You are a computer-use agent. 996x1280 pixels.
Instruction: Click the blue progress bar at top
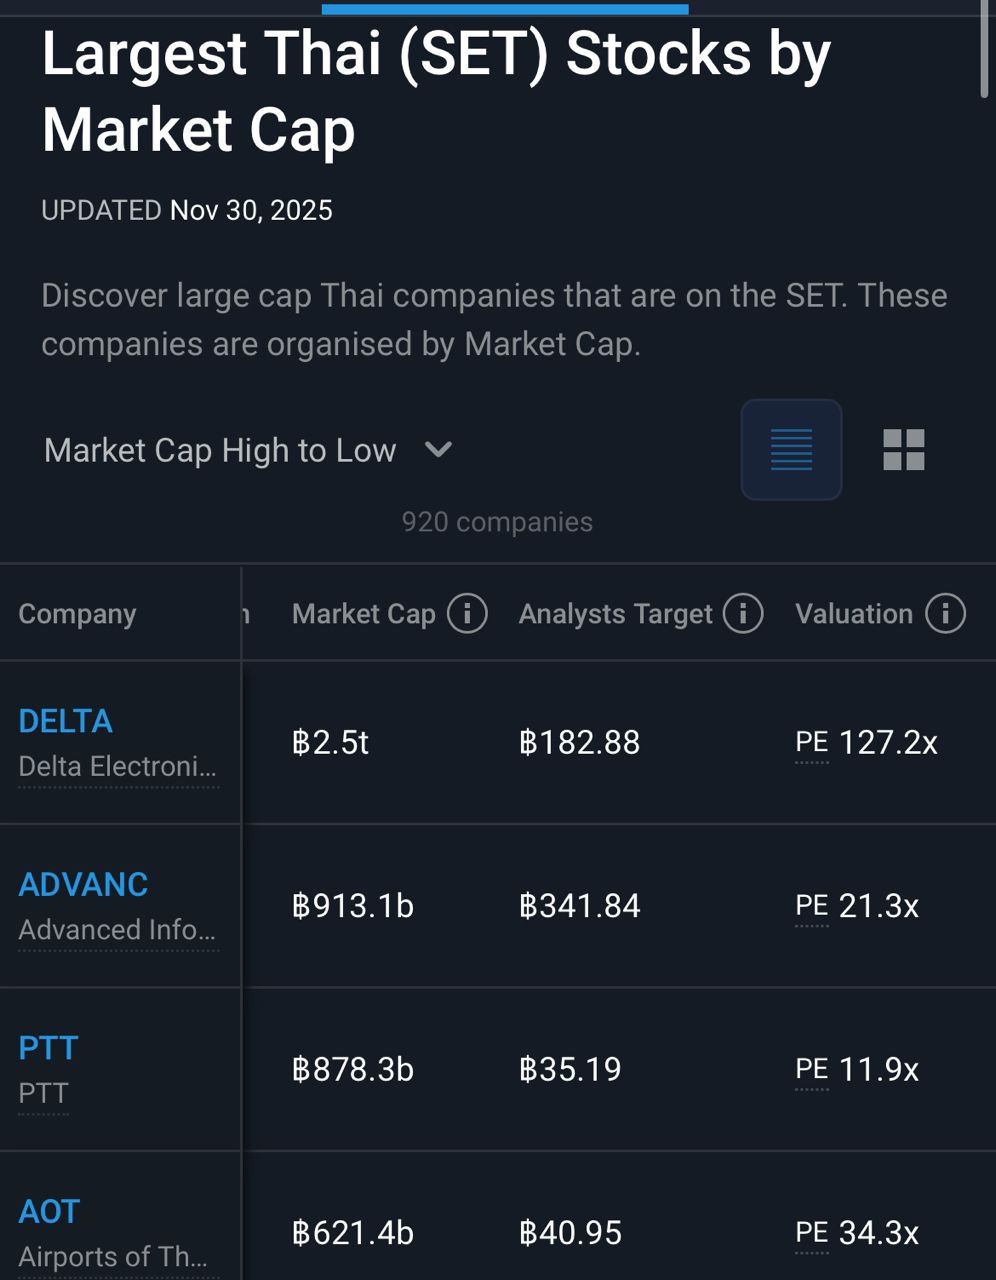[x=505, y=9]
